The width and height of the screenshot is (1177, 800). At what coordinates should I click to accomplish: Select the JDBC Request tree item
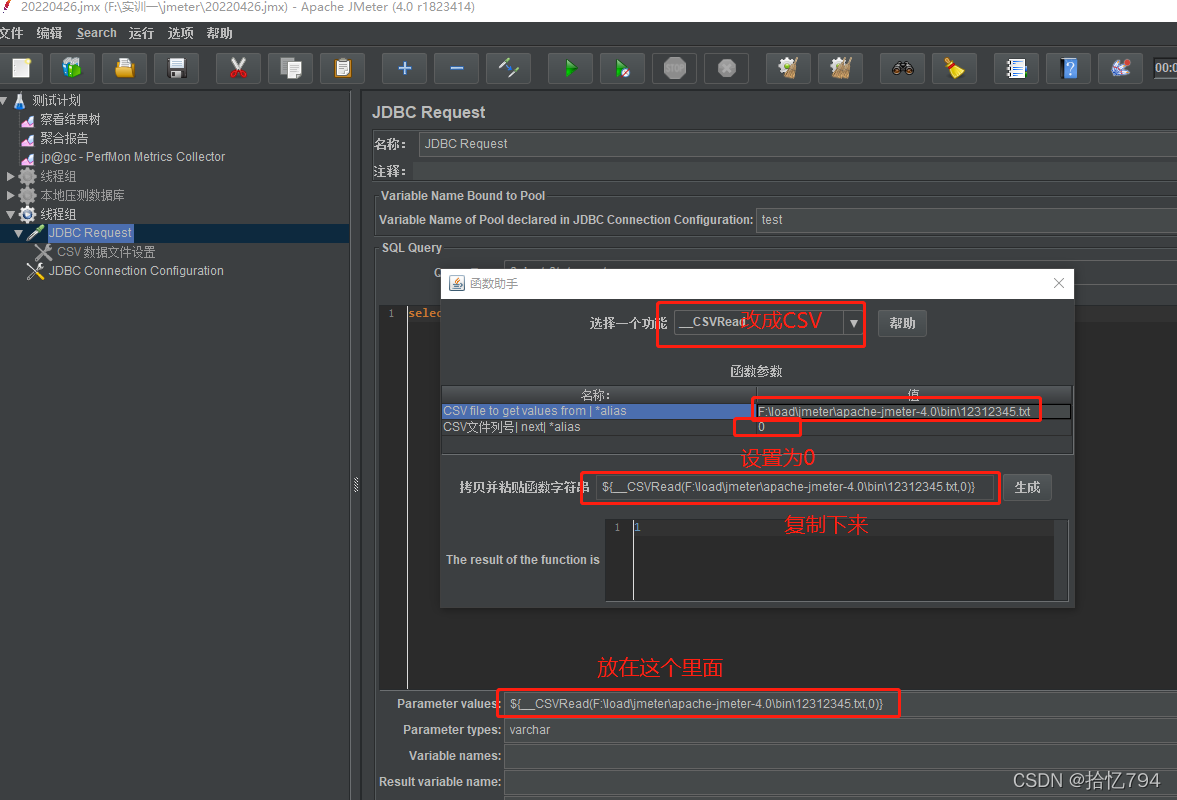click(x=90, y=233)
